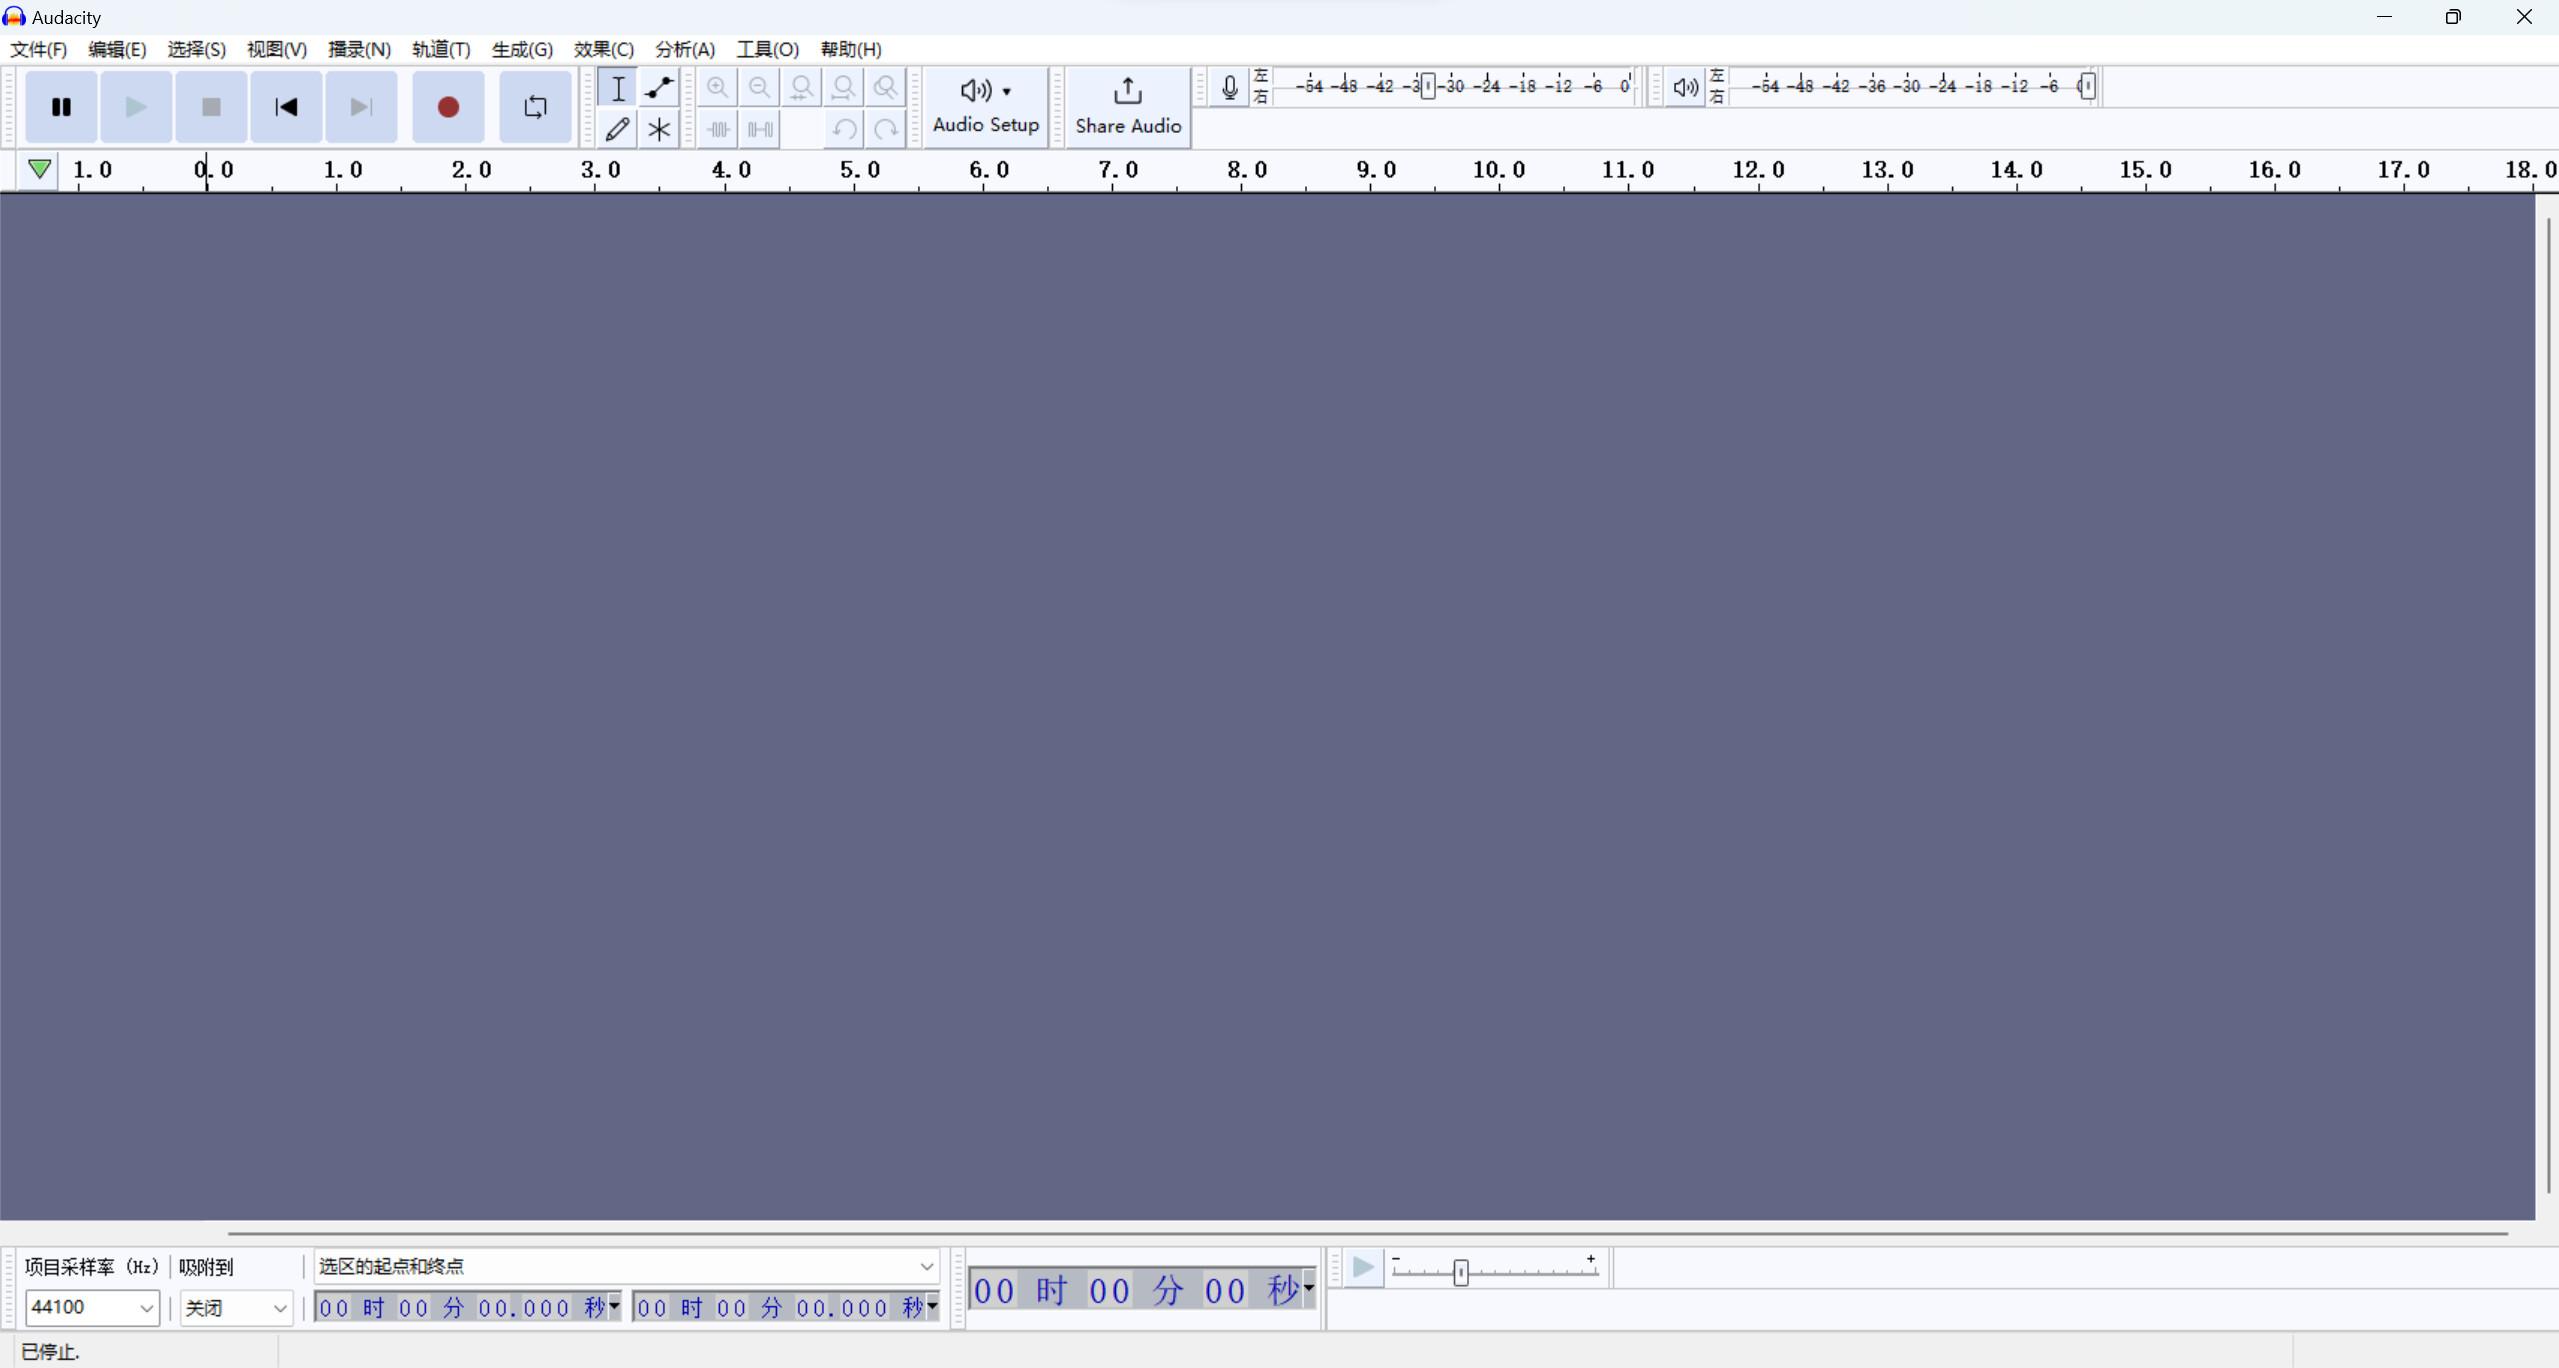Viewport: 2559px width, 1368px height.
Task: Click the microphone record meter icon
Action: tap(1229, 87)
